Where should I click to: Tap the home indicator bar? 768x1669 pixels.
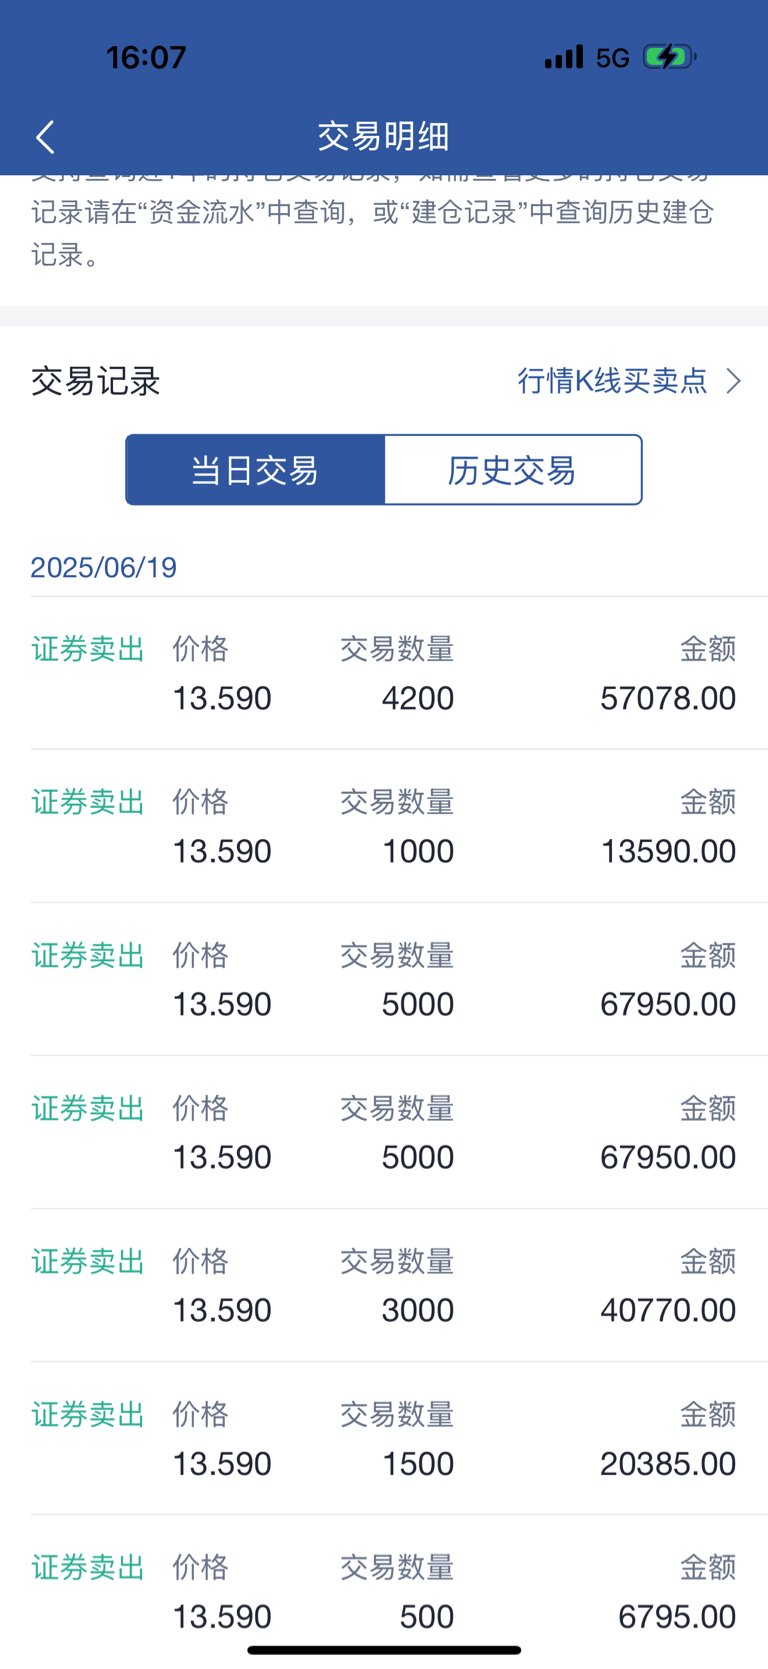tap(384, 1650)
